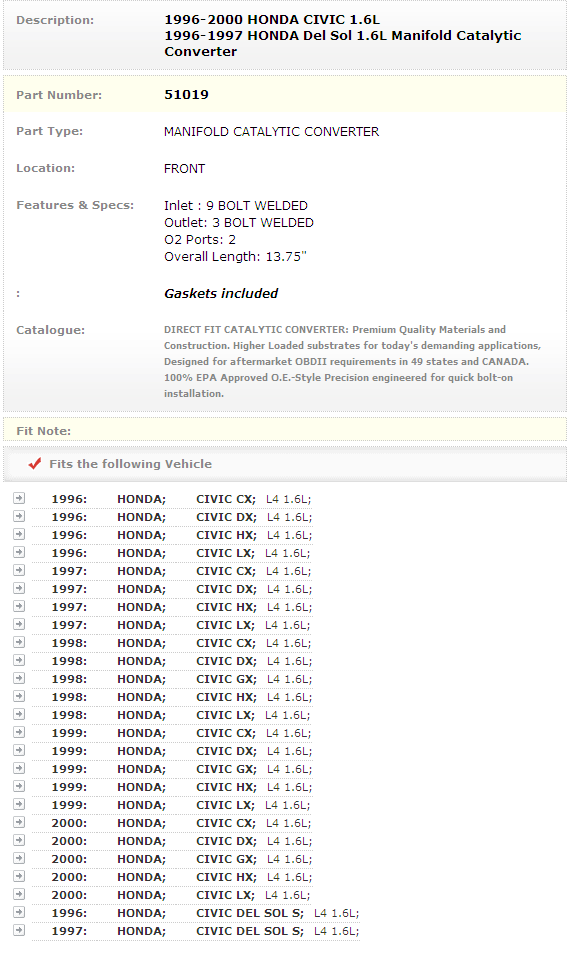Expand the 1996 CIVIC LX entry arrow

tap(19, 552)
